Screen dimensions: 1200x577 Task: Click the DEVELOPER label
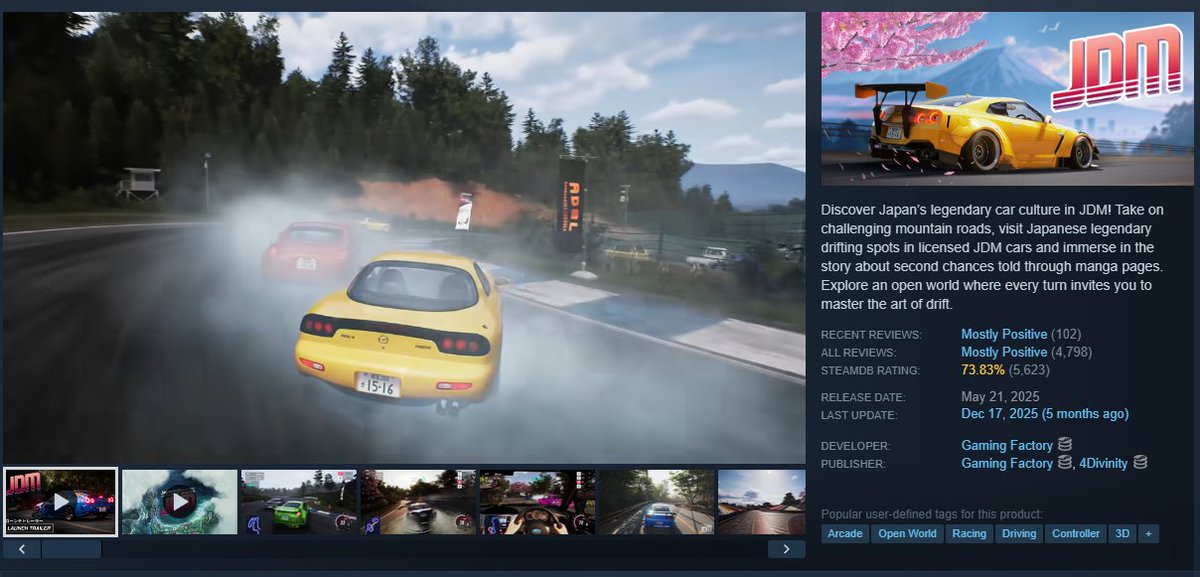point(855,446)
